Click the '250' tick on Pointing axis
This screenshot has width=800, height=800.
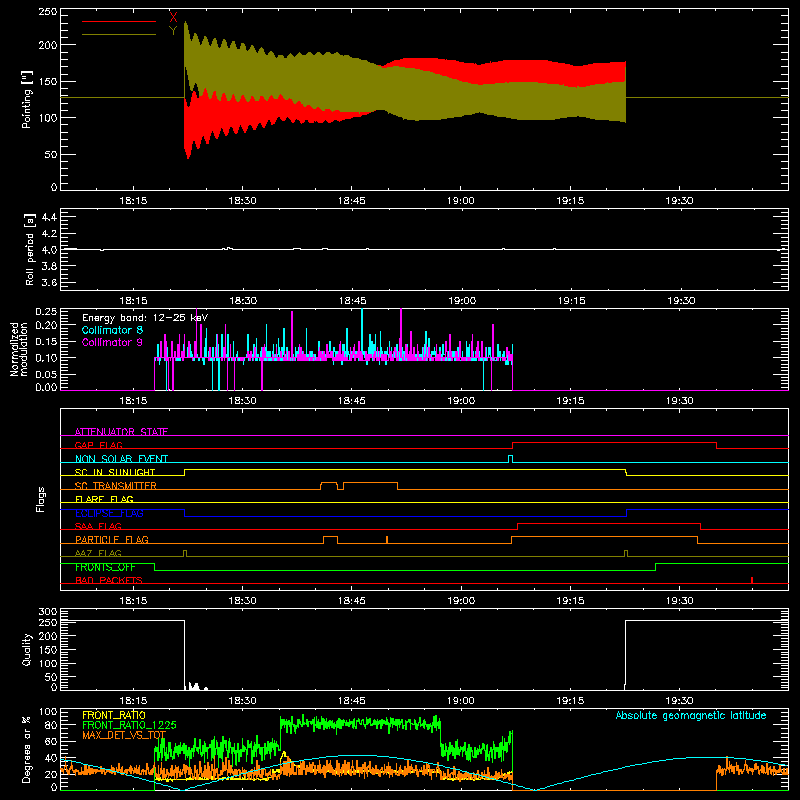pyautogui.click(x=47, y=12)
